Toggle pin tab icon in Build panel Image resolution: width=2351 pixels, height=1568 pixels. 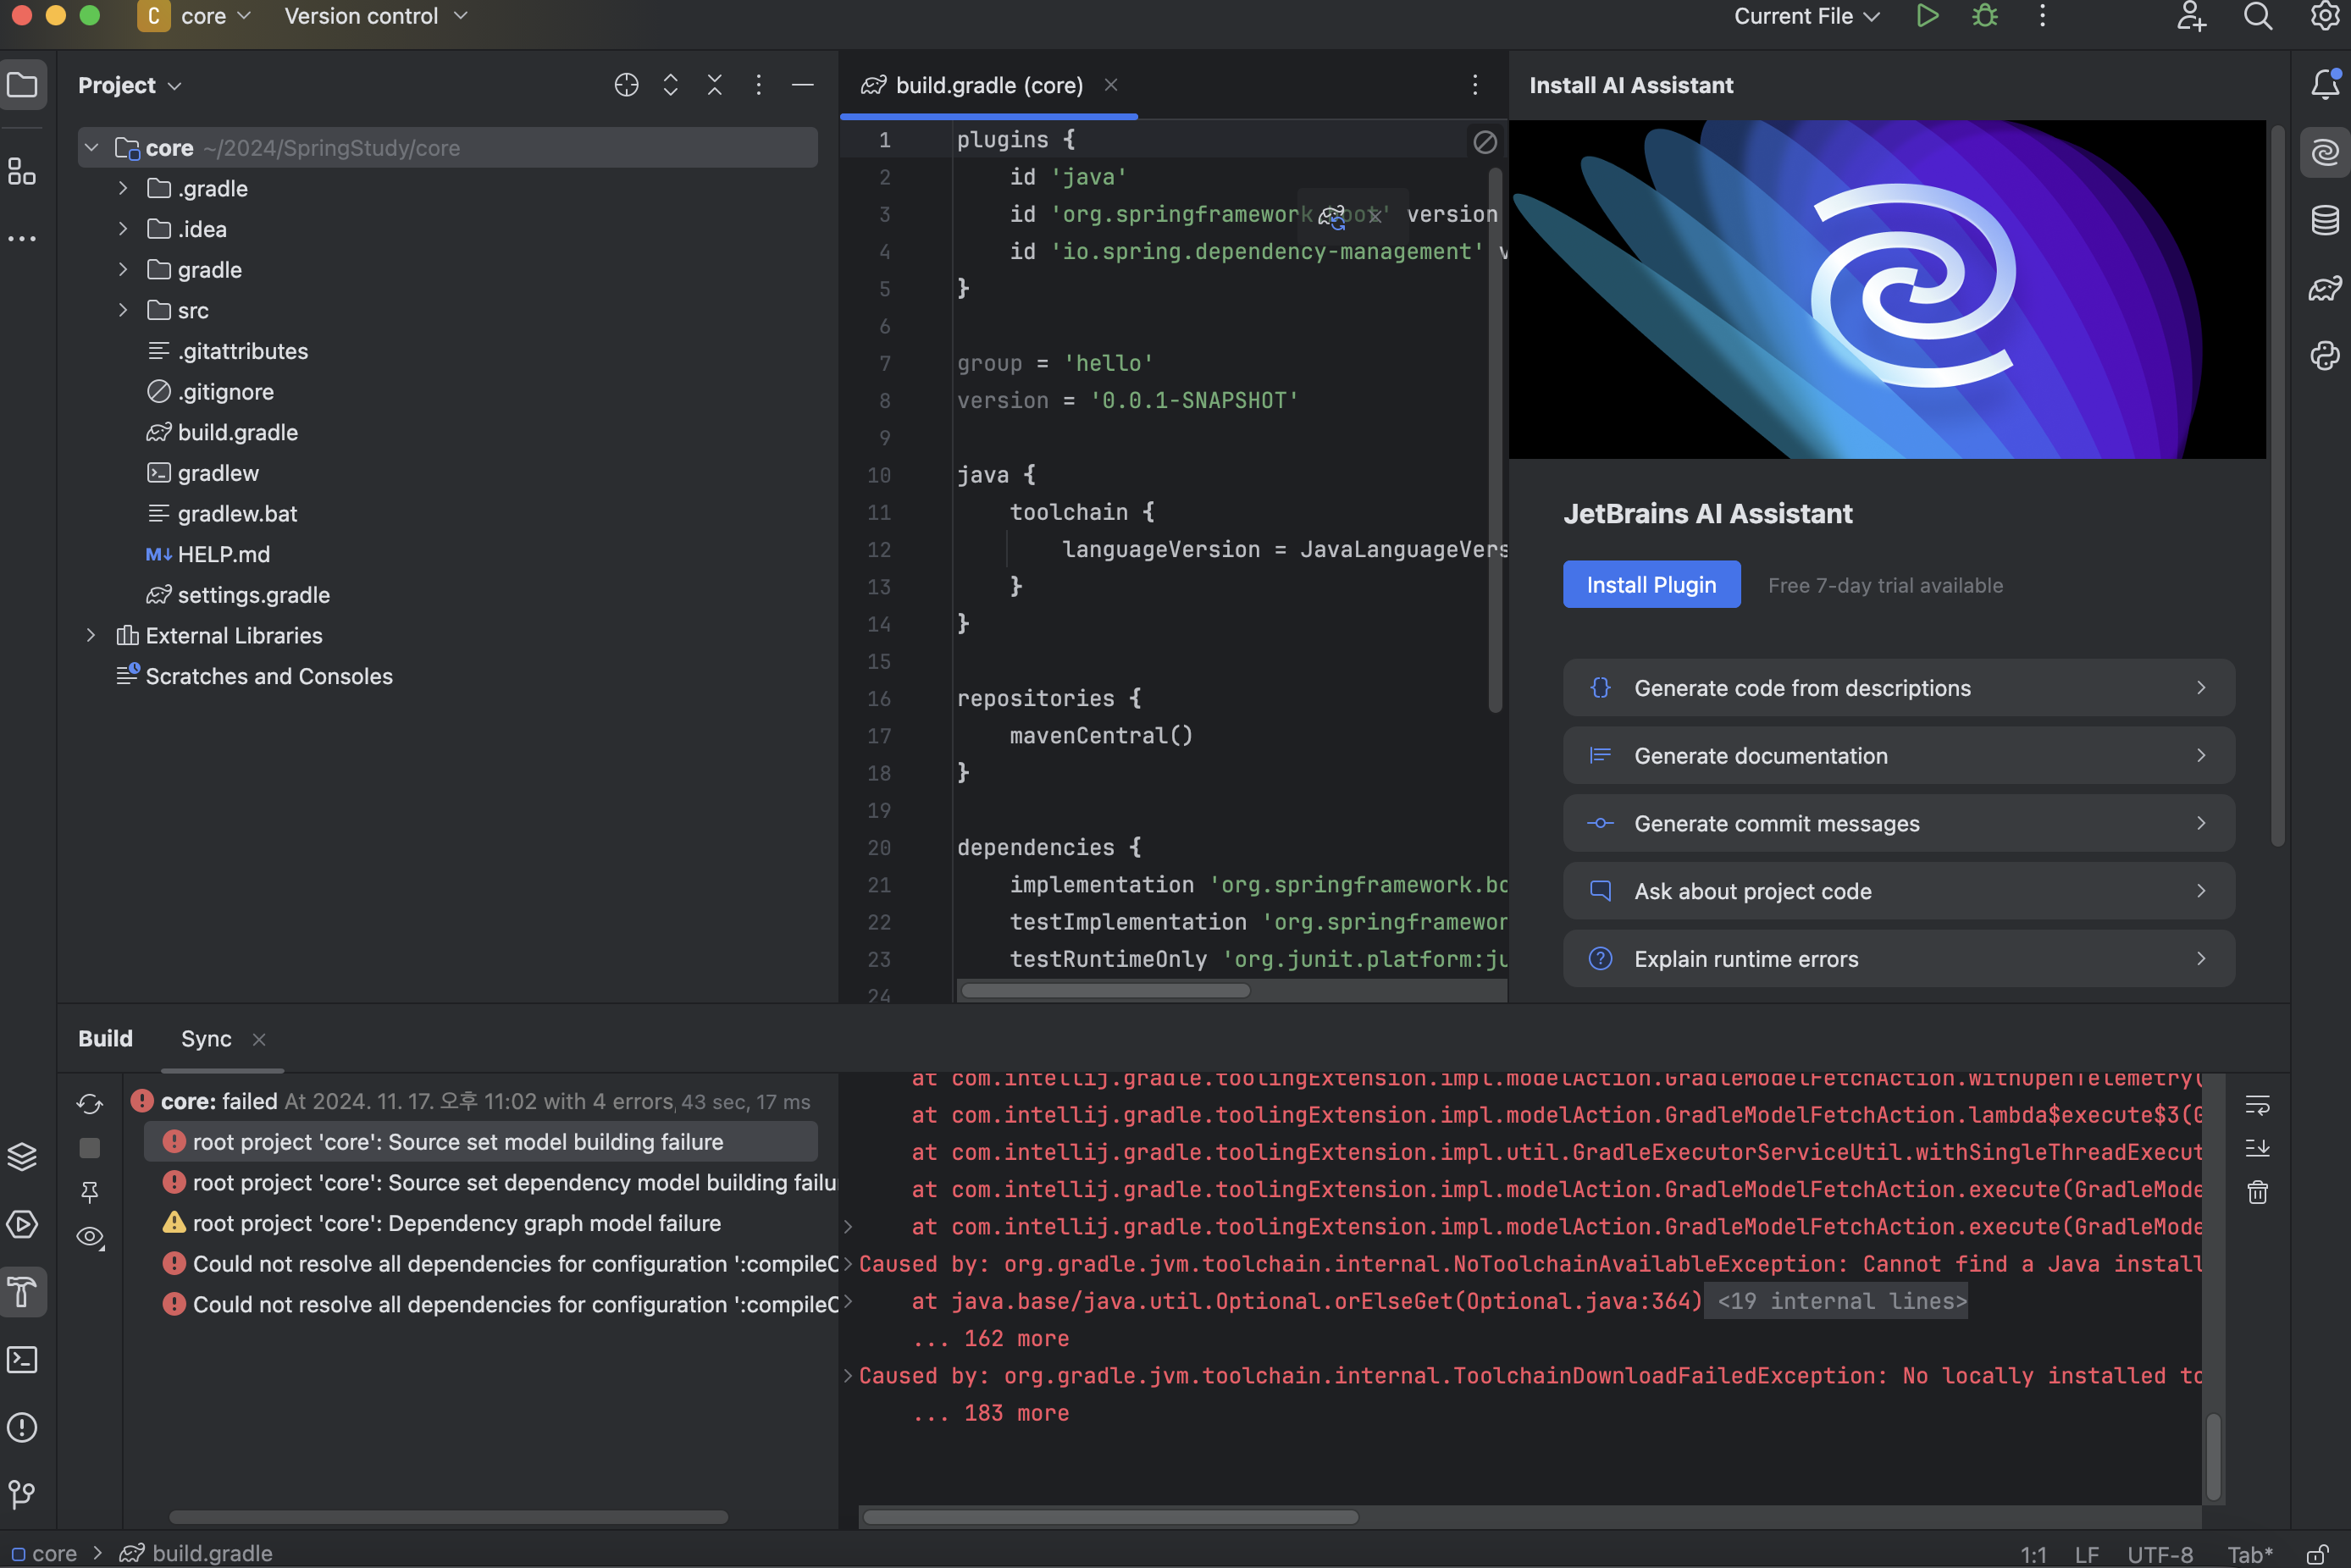click(90, 1191)
